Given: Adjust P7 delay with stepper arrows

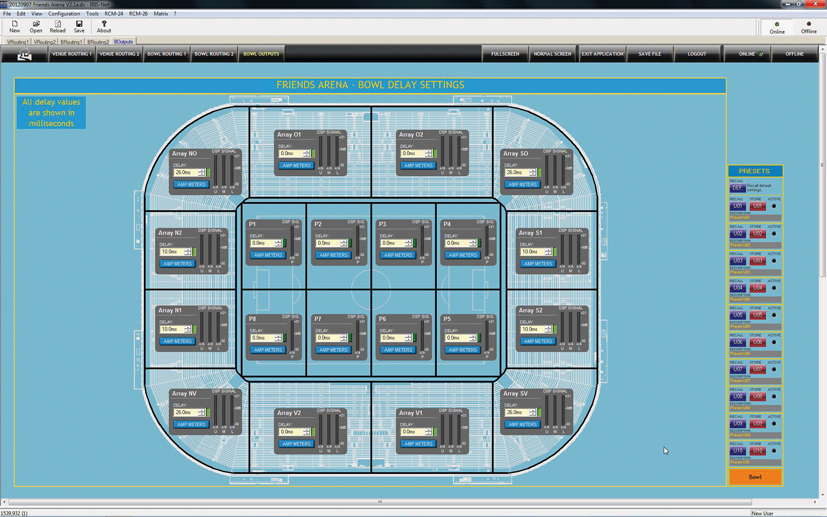Looking at the screenshot, I should tap(343, 338).
